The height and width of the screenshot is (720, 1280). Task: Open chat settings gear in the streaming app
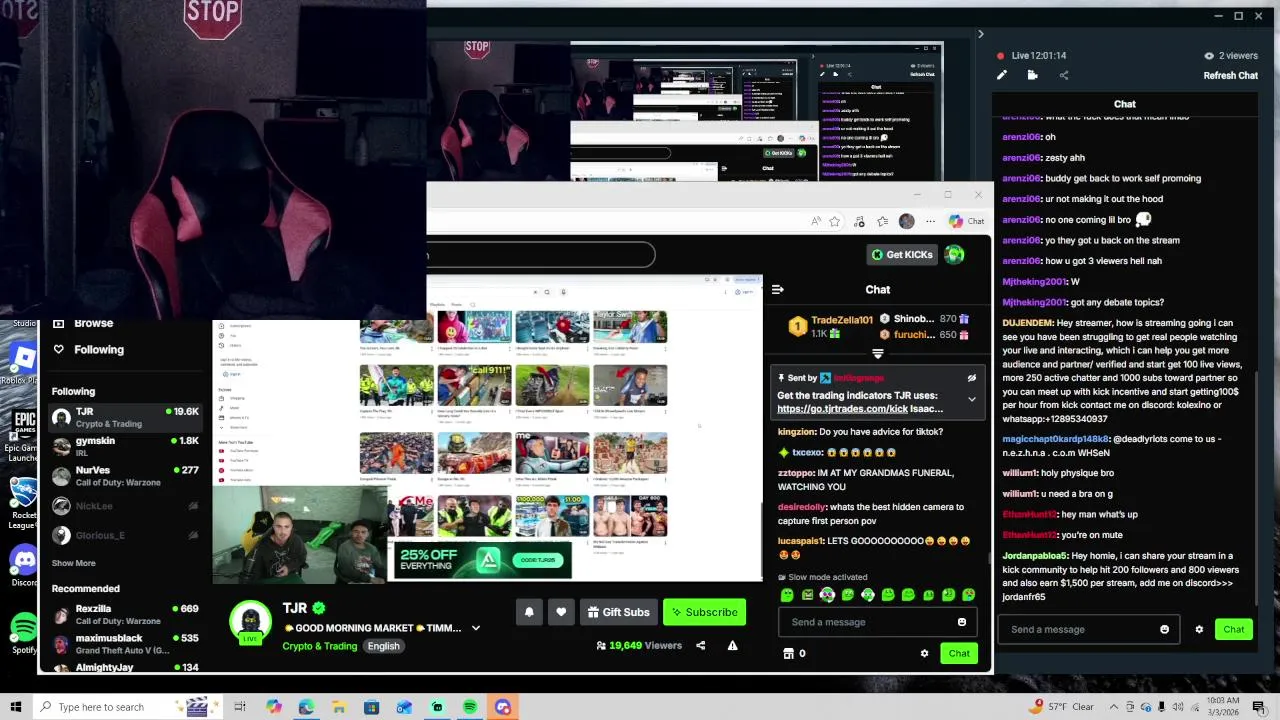[x=1199, y=629]
